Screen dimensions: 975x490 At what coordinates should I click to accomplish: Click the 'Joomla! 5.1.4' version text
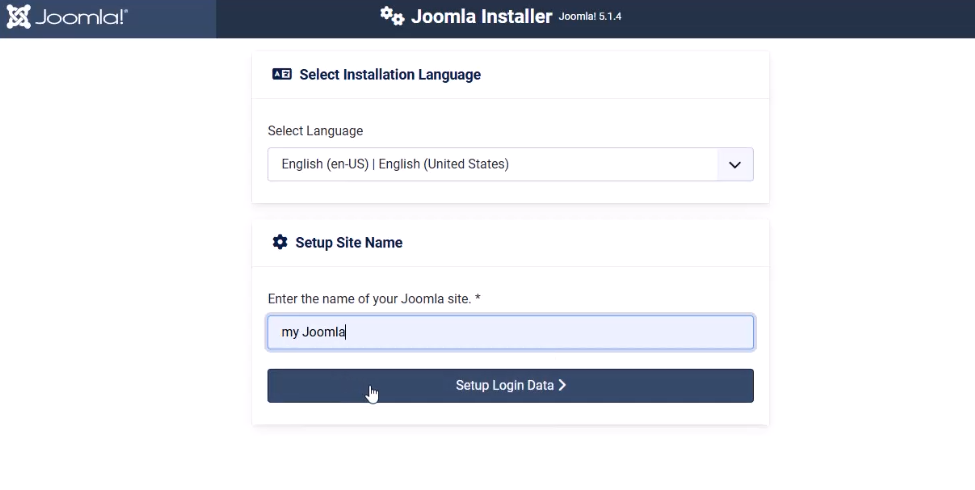[x=589, y=16]
